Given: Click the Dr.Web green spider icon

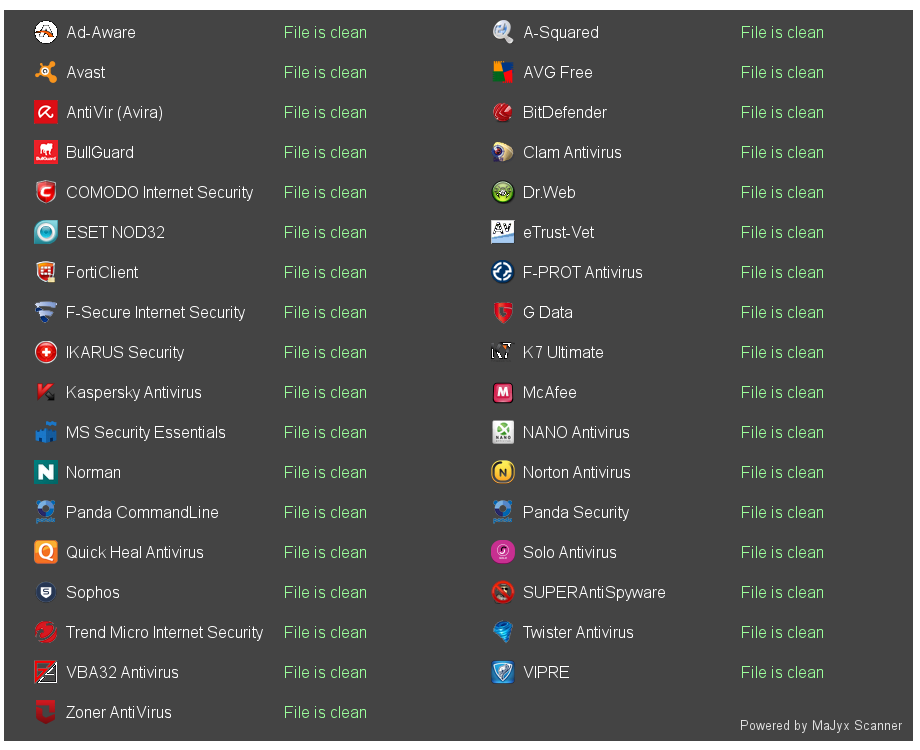Looking at the screenshot, I should coord(503,192).
